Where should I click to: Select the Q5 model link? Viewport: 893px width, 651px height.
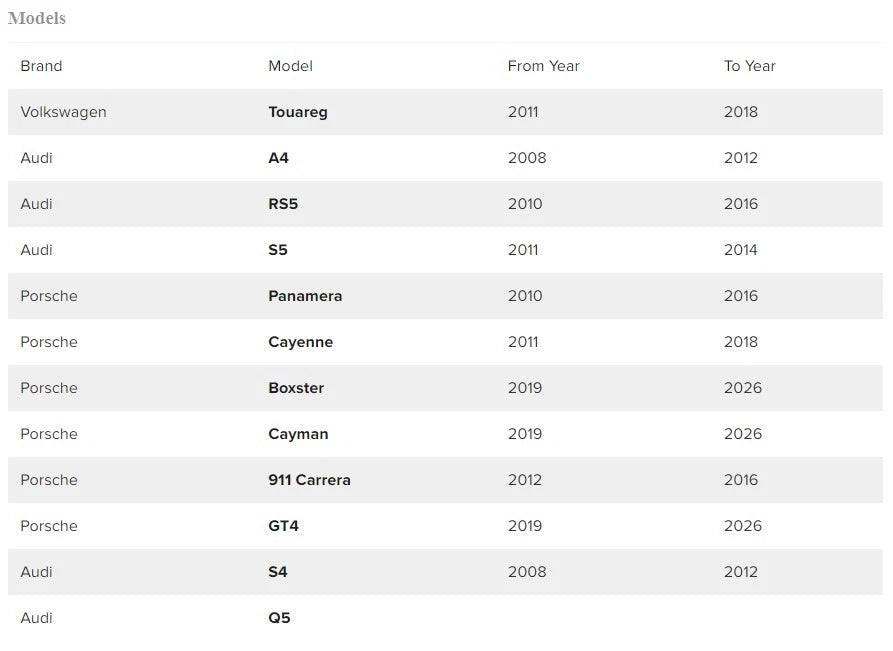click(279, 618)
